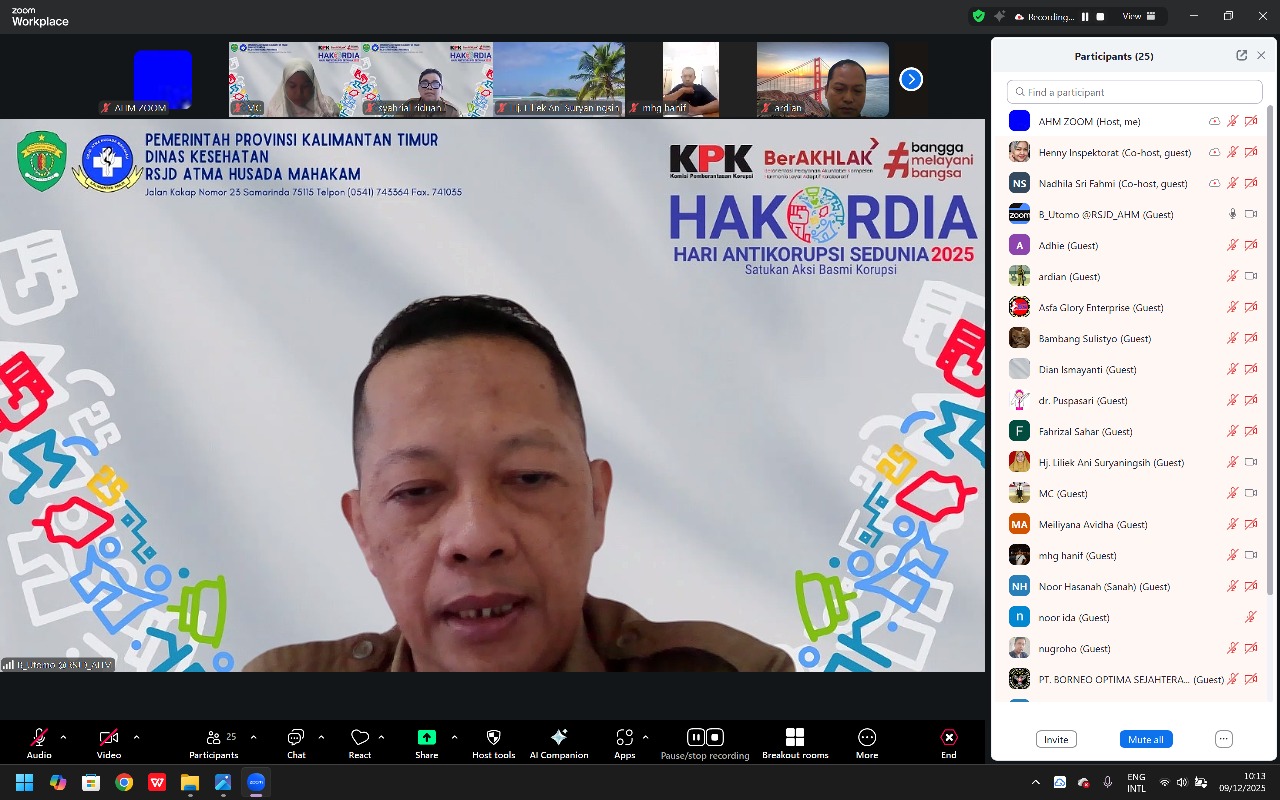Image resolution: width=1280 pixels, height=800 pixels.
Task: Click the Invite button
Action: point(1056,739)
